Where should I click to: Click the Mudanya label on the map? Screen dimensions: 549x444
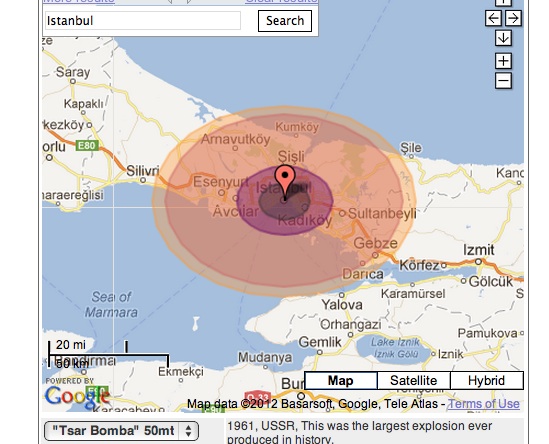pos(265,358)
